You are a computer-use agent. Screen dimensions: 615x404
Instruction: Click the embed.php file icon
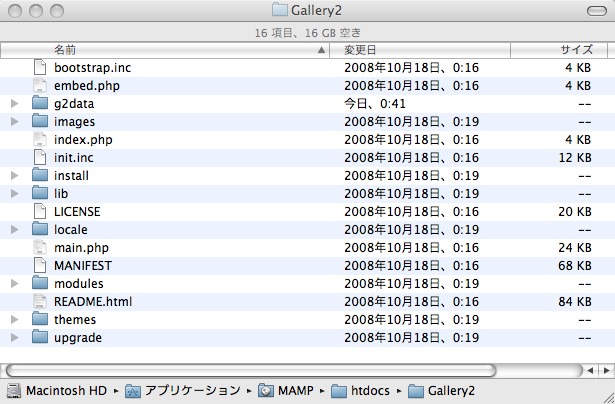pyautogui.click(x=40, y=86)
